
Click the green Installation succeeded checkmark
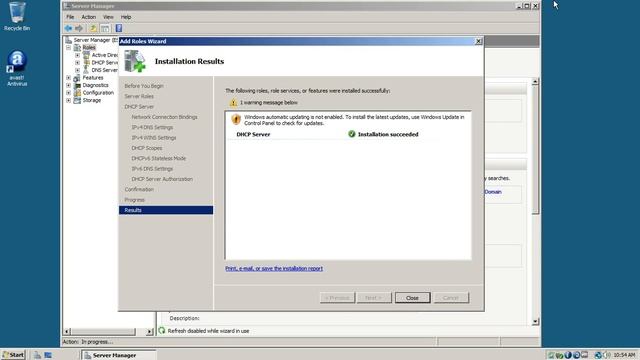351,134
